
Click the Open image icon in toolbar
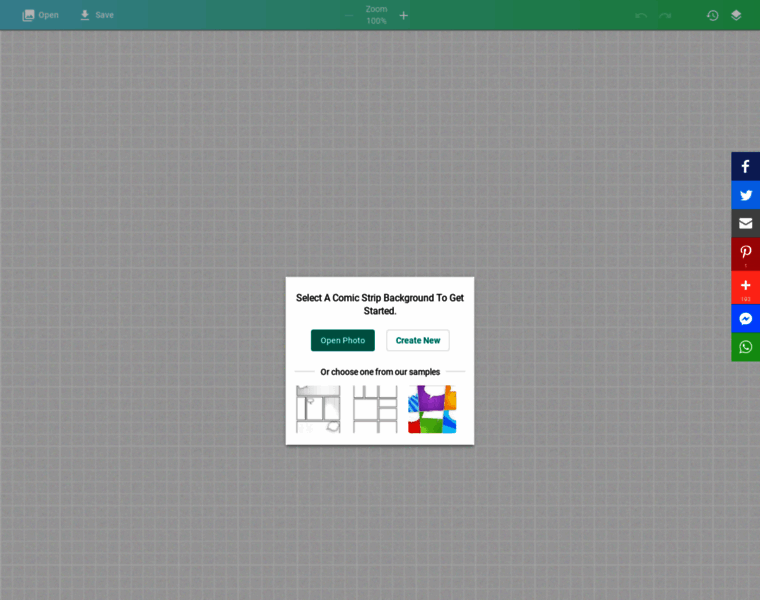tap(29, 15)
